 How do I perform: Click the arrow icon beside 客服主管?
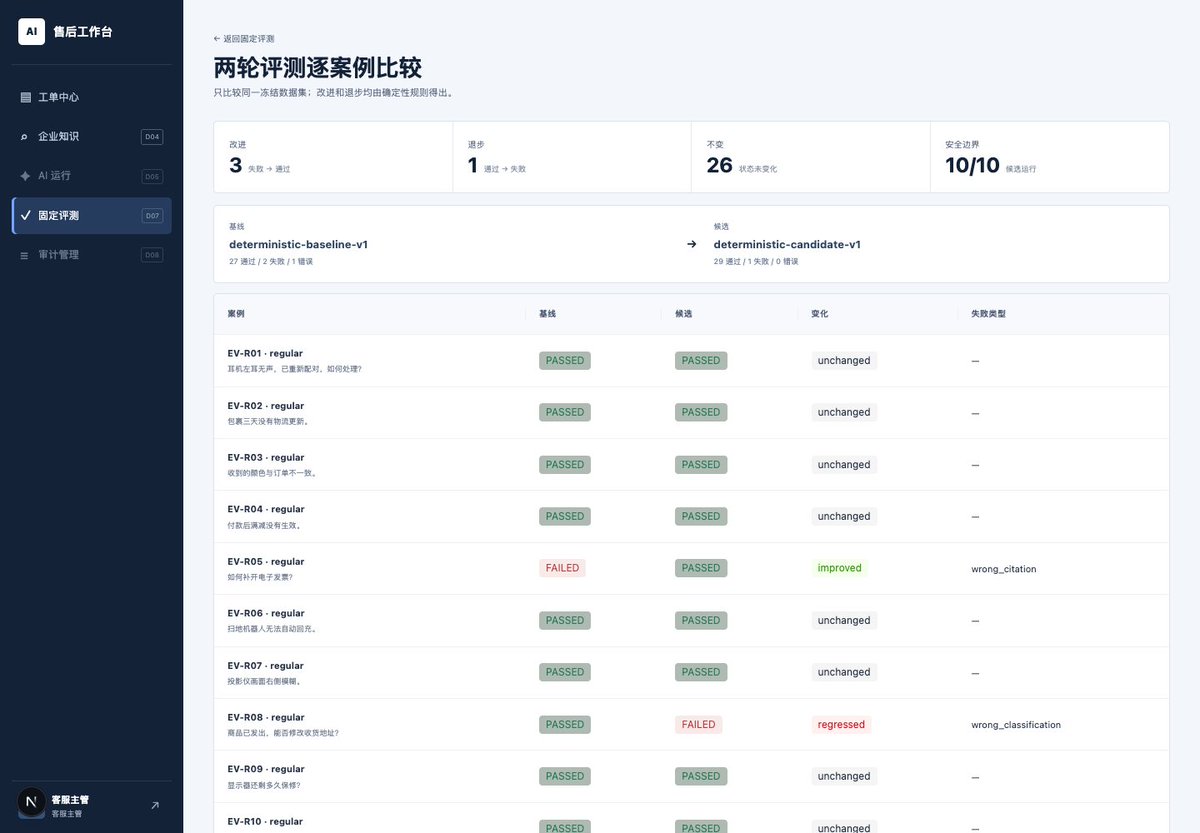coord(154,805)
